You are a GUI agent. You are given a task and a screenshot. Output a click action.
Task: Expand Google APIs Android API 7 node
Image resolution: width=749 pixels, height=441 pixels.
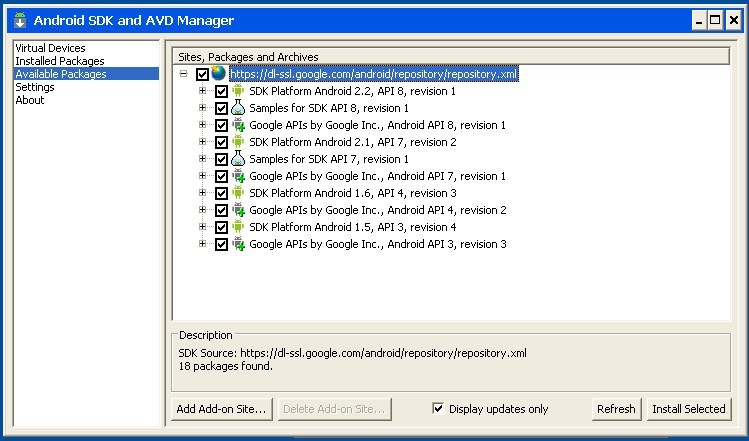tap(202, 176)
